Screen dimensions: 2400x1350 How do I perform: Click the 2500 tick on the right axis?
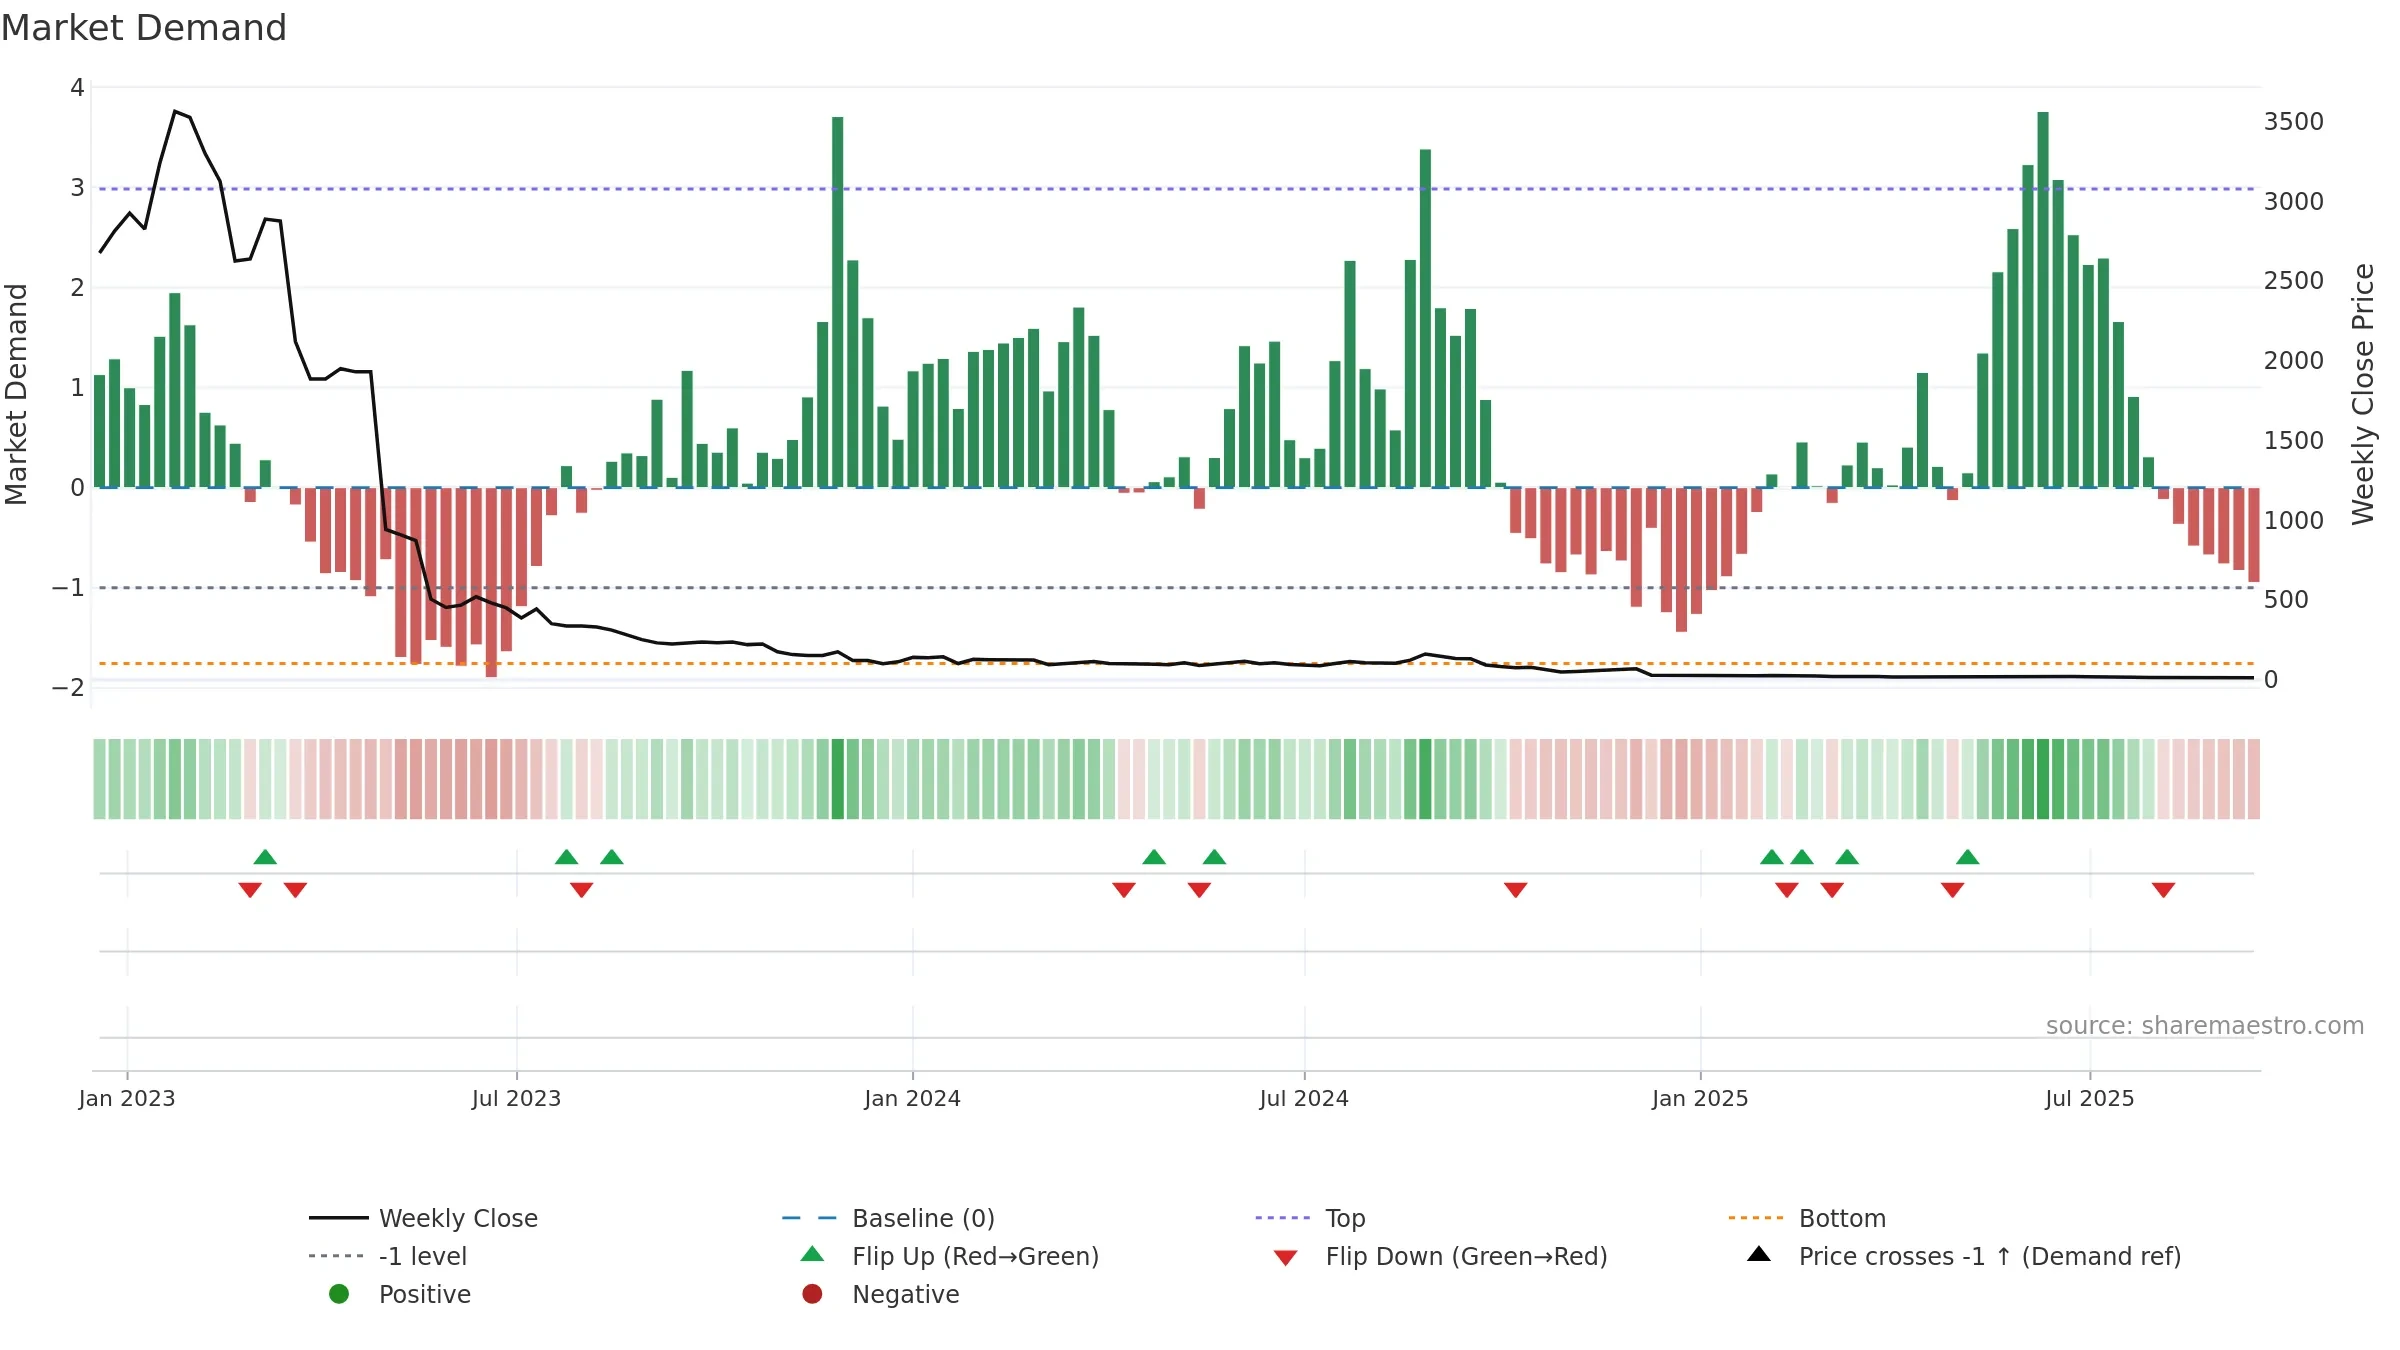tap(2294, 281)
